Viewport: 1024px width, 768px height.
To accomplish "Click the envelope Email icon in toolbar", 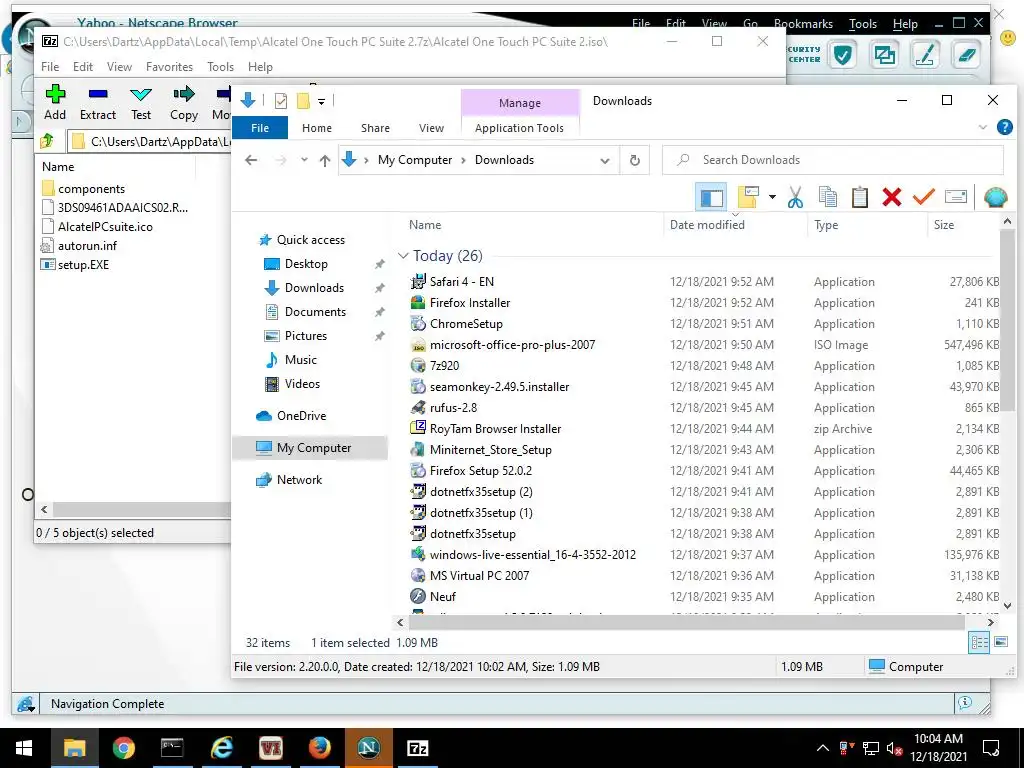I will pos(955,197).
